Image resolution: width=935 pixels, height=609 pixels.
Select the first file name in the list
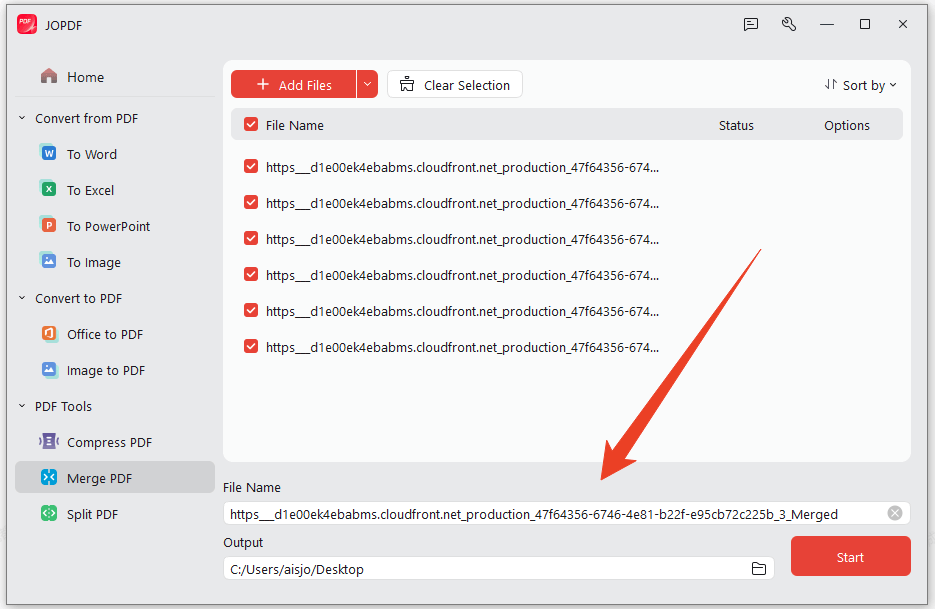(462, 167)
